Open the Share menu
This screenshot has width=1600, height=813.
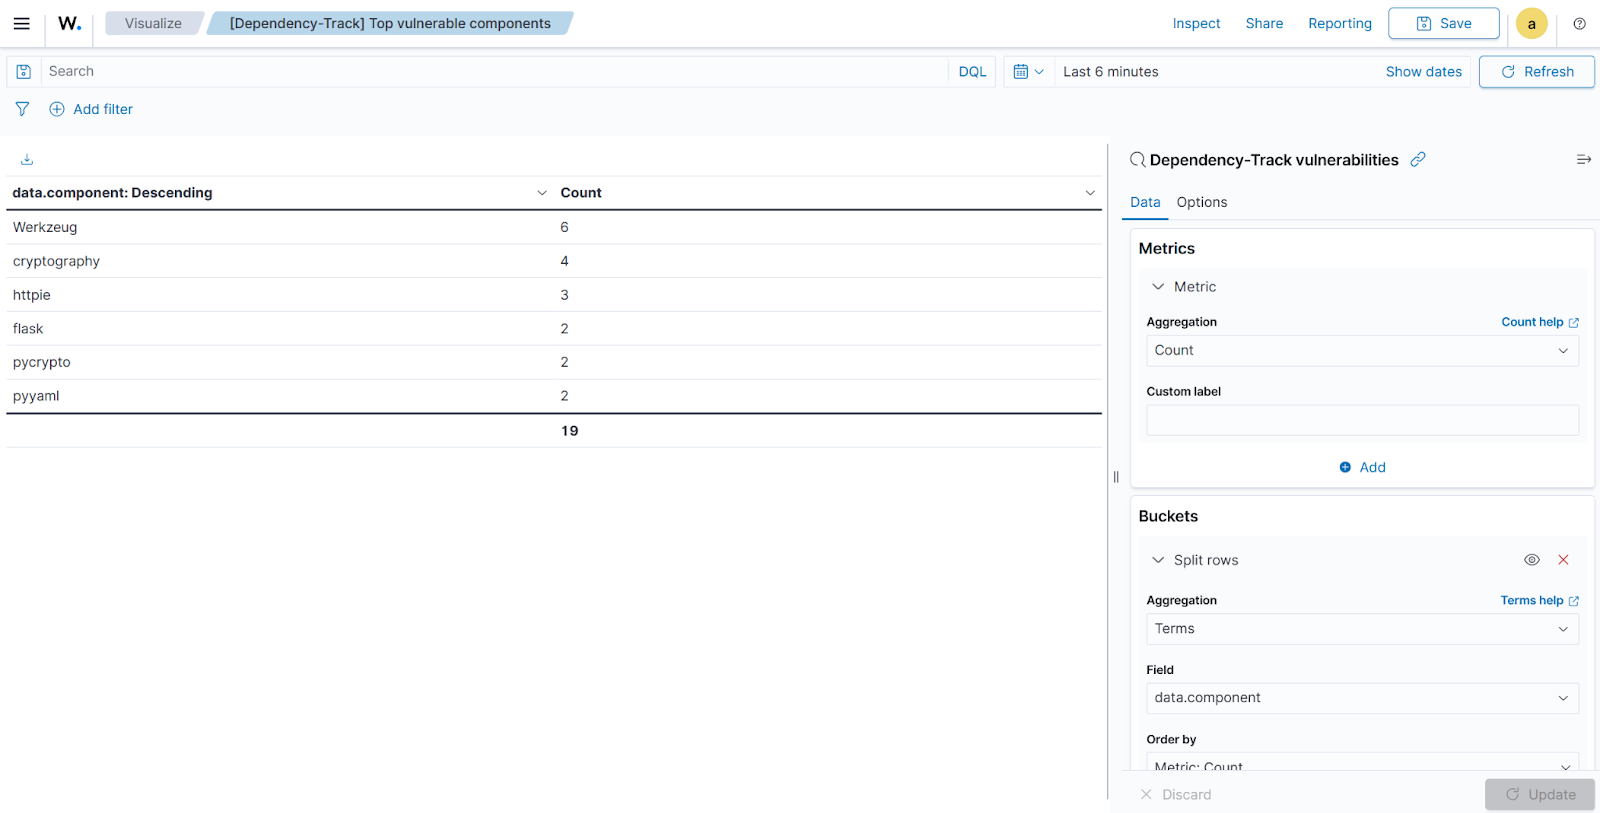[1264, 24]
